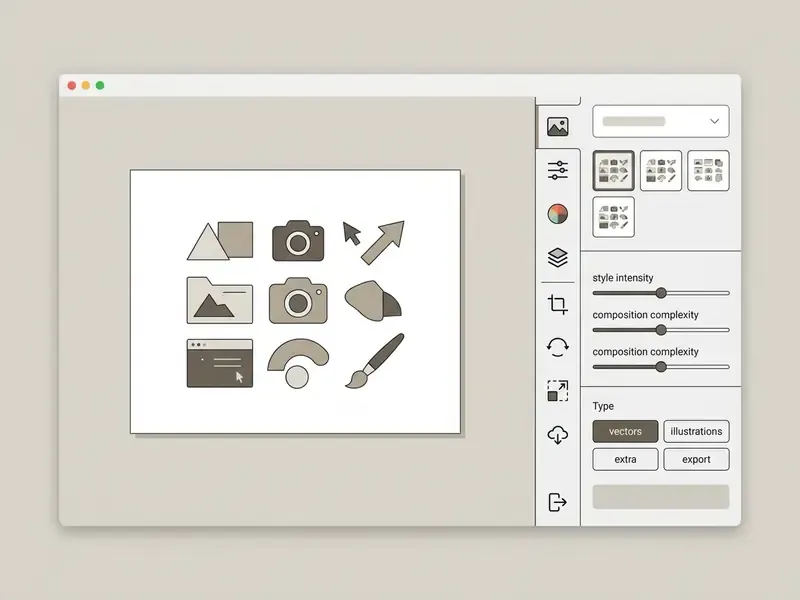Click the yellow minimize window button
Image resolution: width=800 pixels, height=600 pixels.
click(x=86, y=85)
